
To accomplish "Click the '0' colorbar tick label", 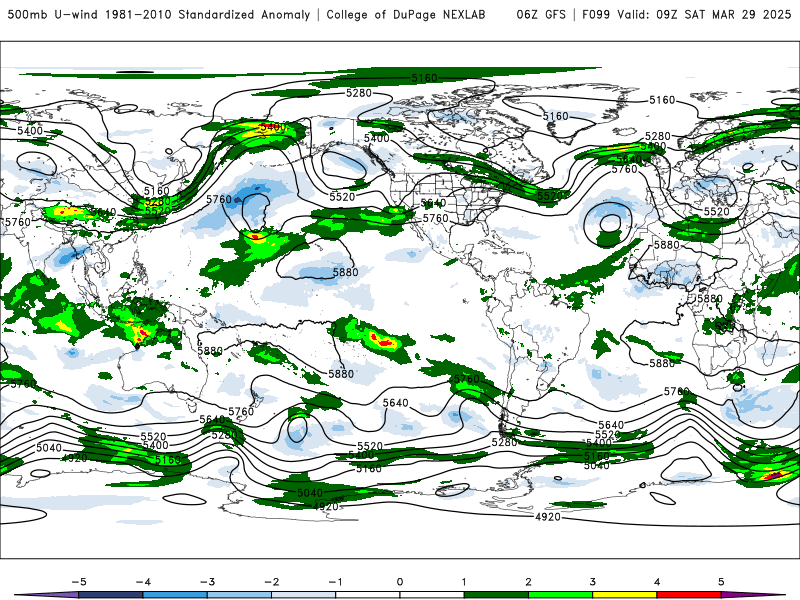I will 400,582.
